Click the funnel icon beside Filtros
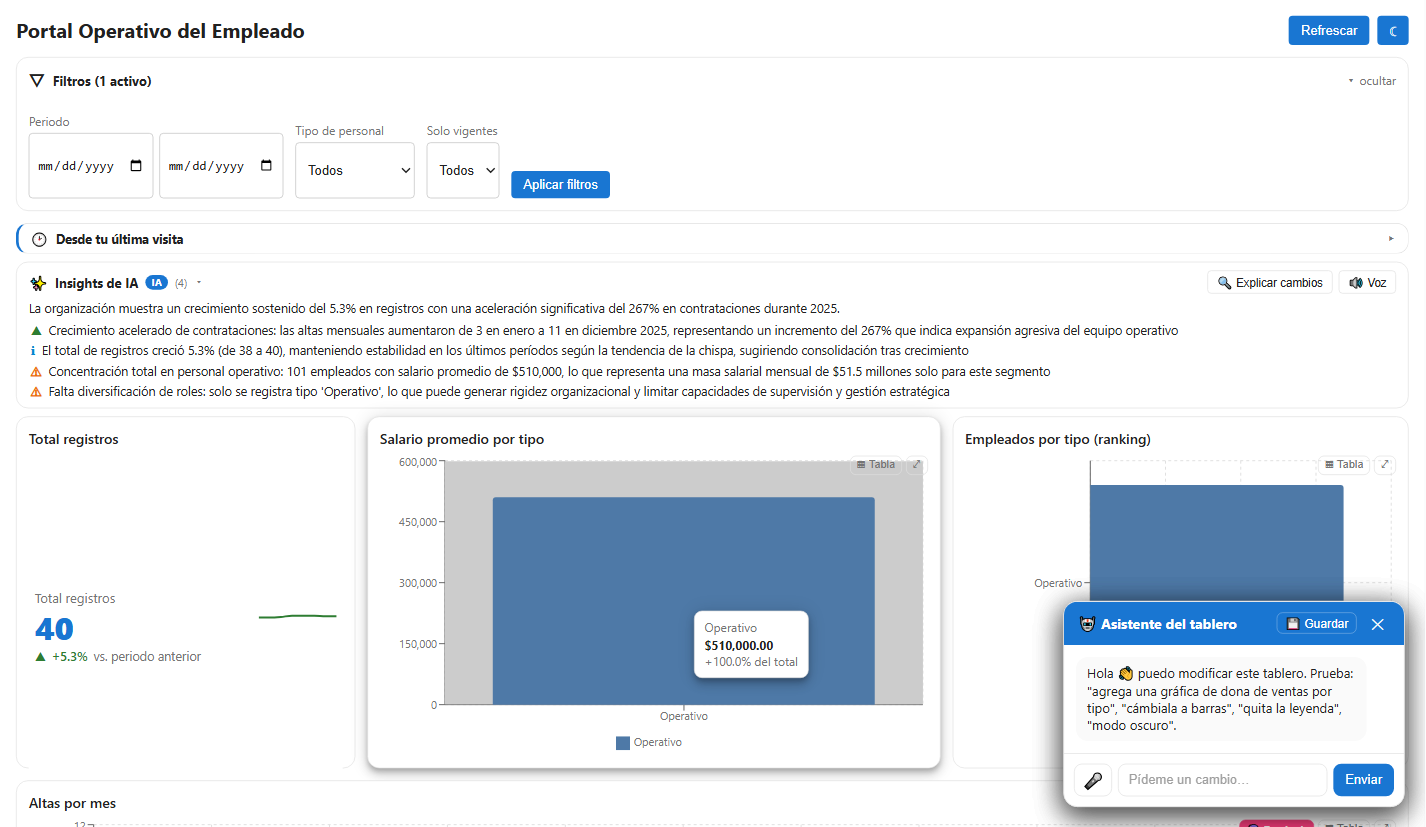1426x827 pixels. click(37, 81)
